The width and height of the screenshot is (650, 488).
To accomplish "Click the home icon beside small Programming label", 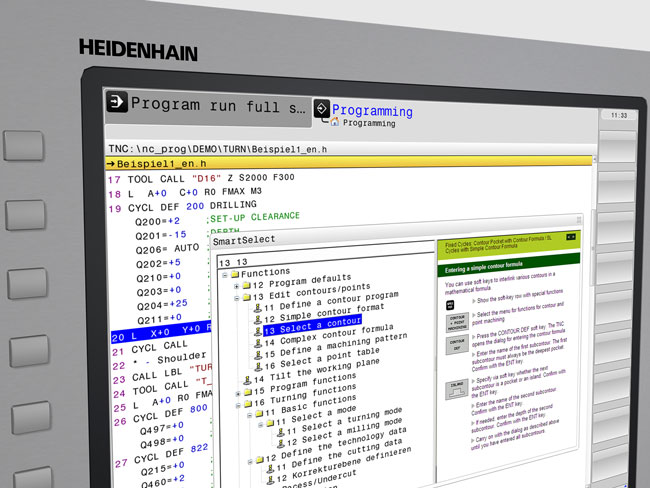I will click(335, 121).
